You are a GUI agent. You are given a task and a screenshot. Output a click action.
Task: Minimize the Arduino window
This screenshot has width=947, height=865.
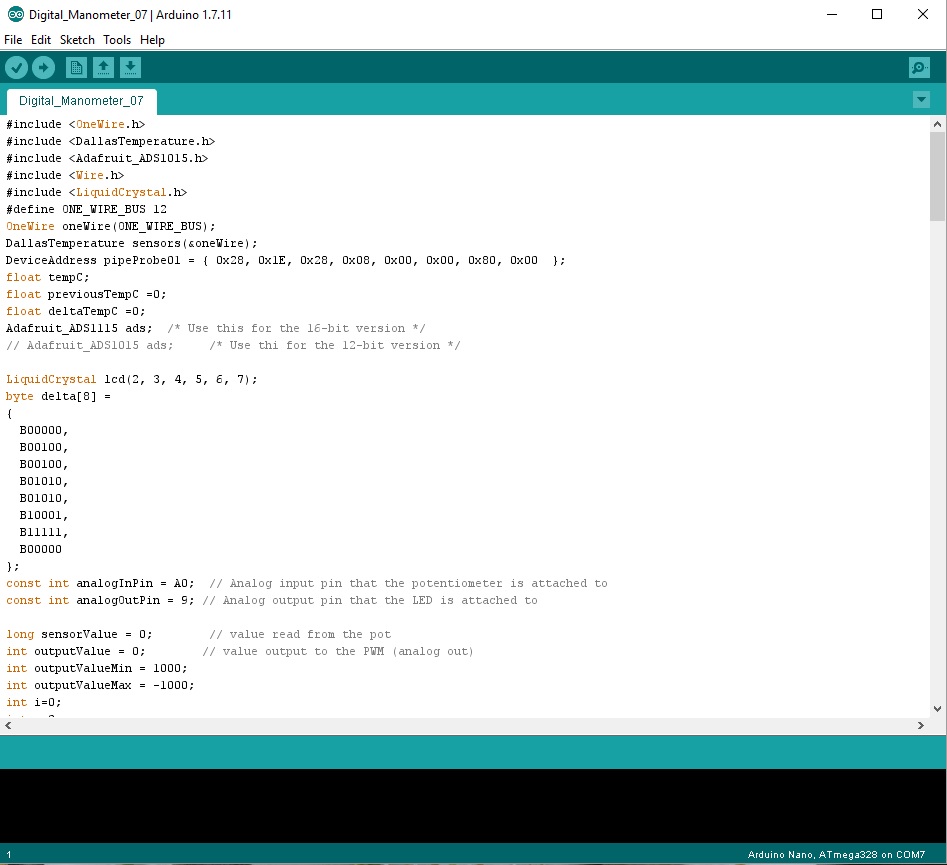[832, 14]
